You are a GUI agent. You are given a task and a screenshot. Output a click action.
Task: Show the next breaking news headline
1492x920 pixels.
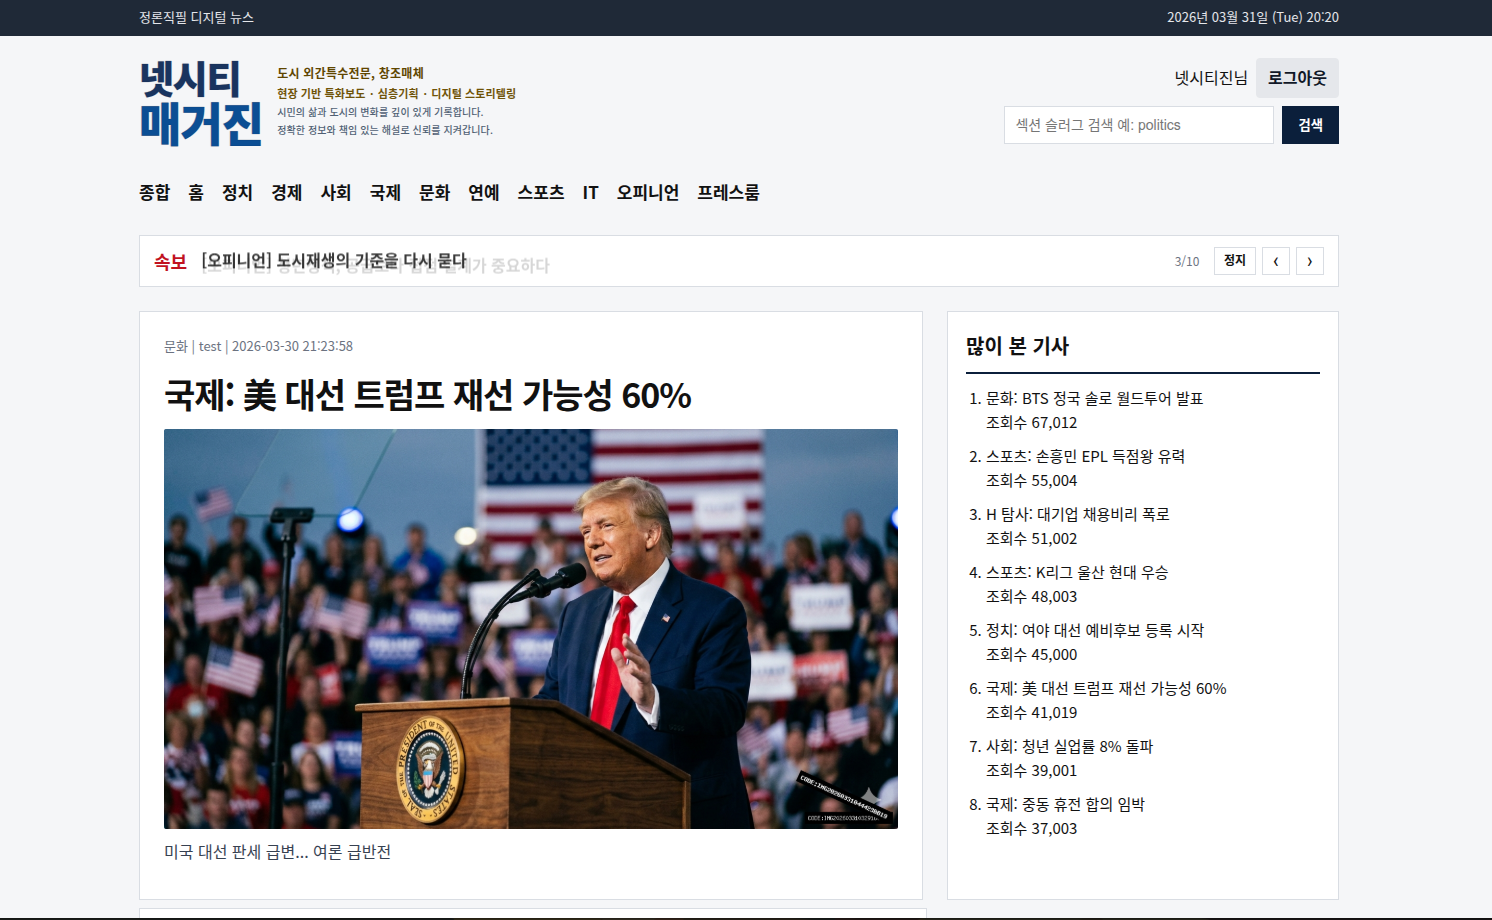pyautogui.click(x=1309, y=261)
